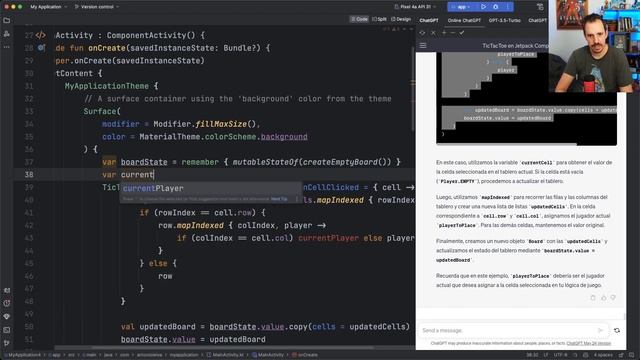Select currentPlayer autocomplete suggestion
The image size is (640, 360).
point(211,188)
